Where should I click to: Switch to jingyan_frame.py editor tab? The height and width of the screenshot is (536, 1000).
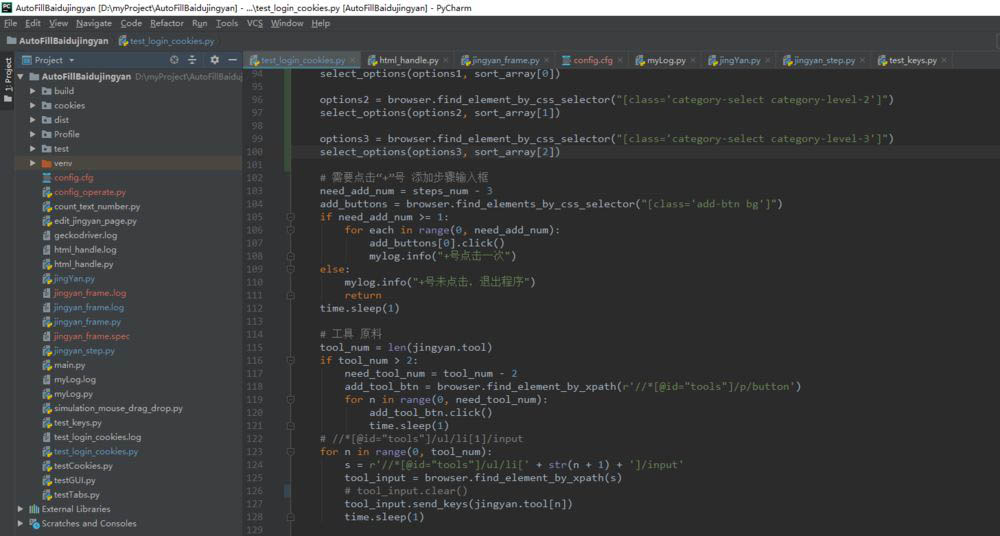coord(506,61)
